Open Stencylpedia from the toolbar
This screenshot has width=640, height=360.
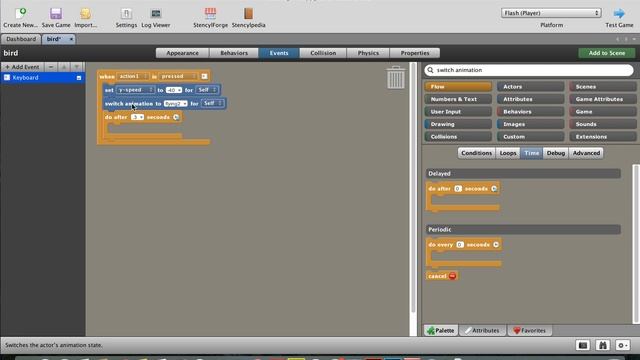[248, 13]
